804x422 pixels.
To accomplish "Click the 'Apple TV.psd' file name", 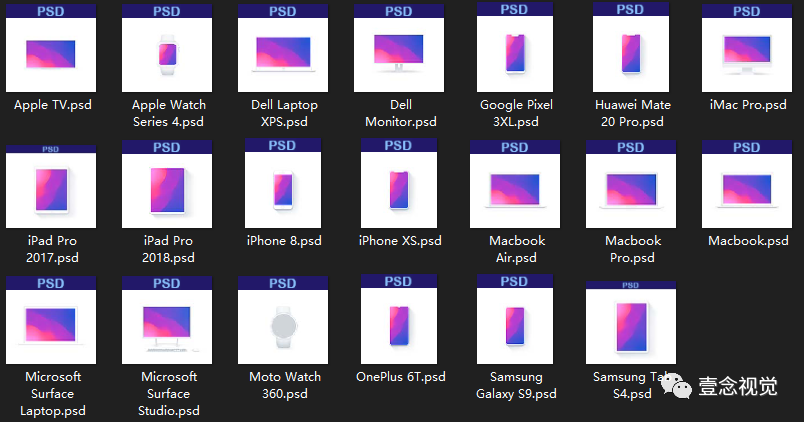I will tap(53, 105).
